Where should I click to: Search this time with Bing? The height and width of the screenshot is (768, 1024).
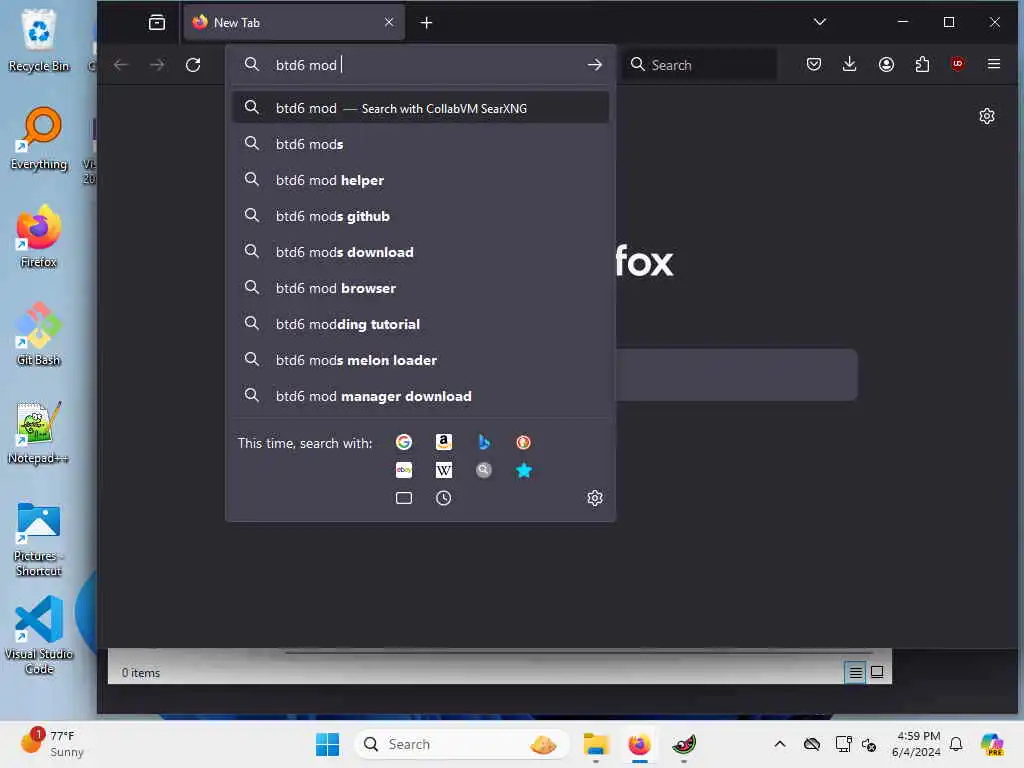(484, 442)
